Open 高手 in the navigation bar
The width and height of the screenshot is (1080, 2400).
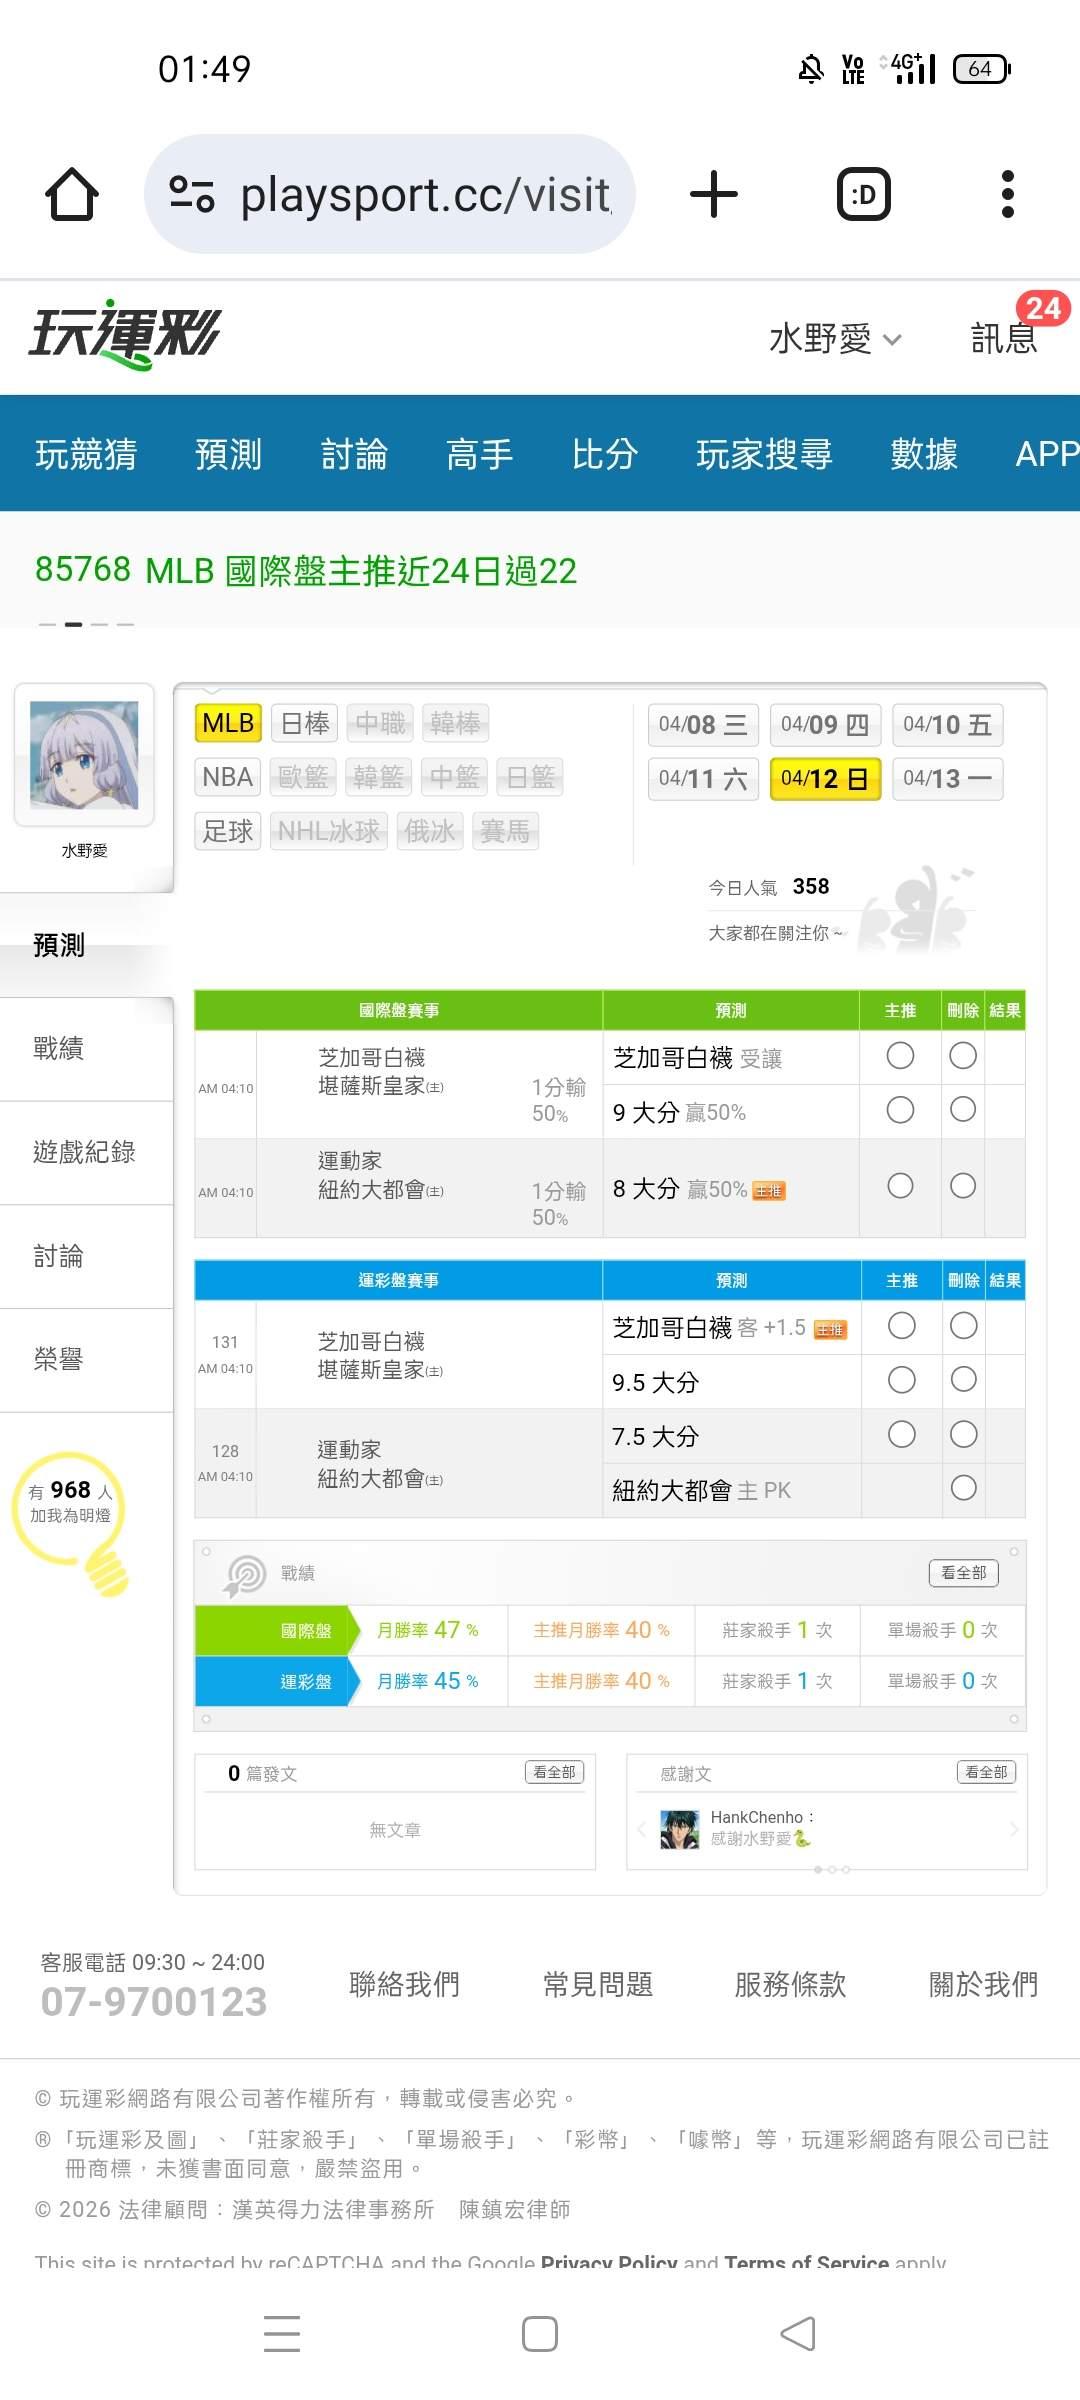coord(479,454)
